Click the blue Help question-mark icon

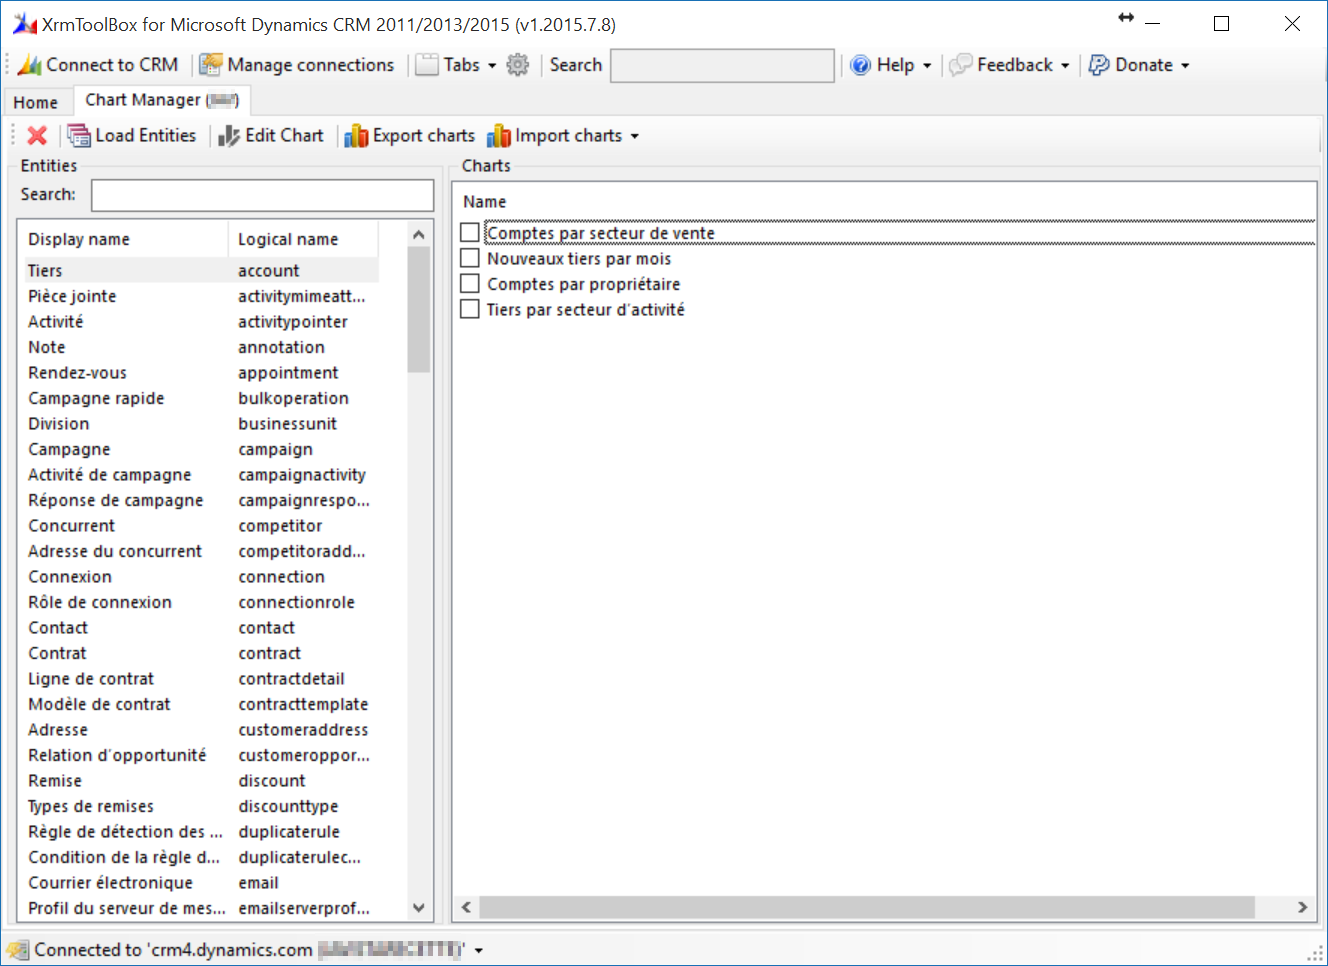860,65
